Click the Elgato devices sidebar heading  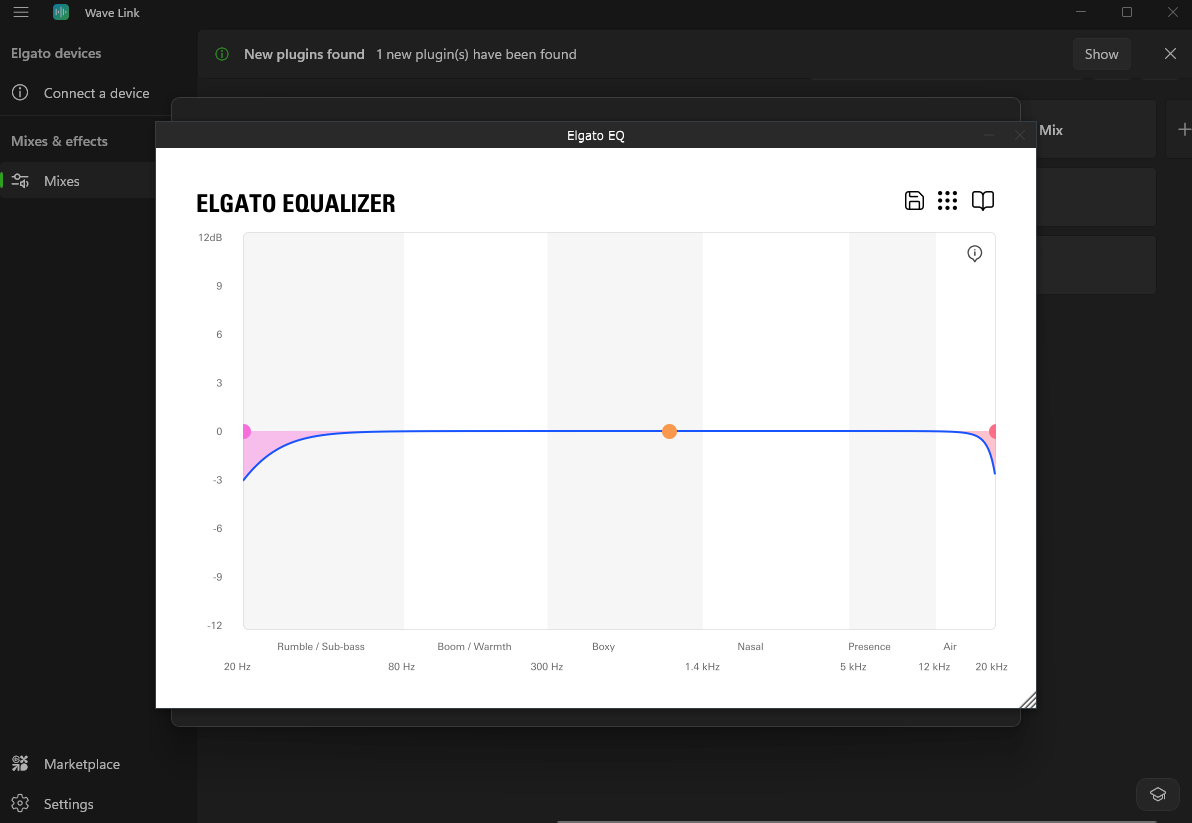(x=55, y=53)
